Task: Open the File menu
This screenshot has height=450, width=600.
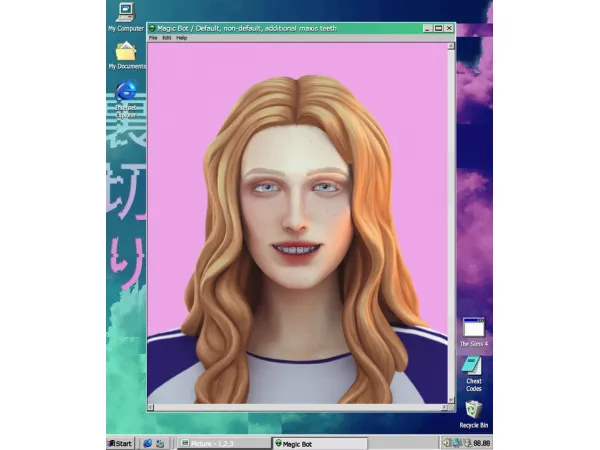Action: click(x=153, y=38)
